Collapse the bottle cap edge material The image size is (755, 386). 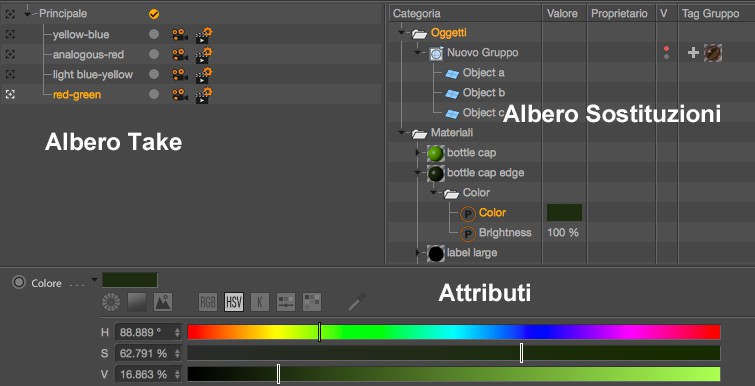pyautogui.click(x=417, y=173)
